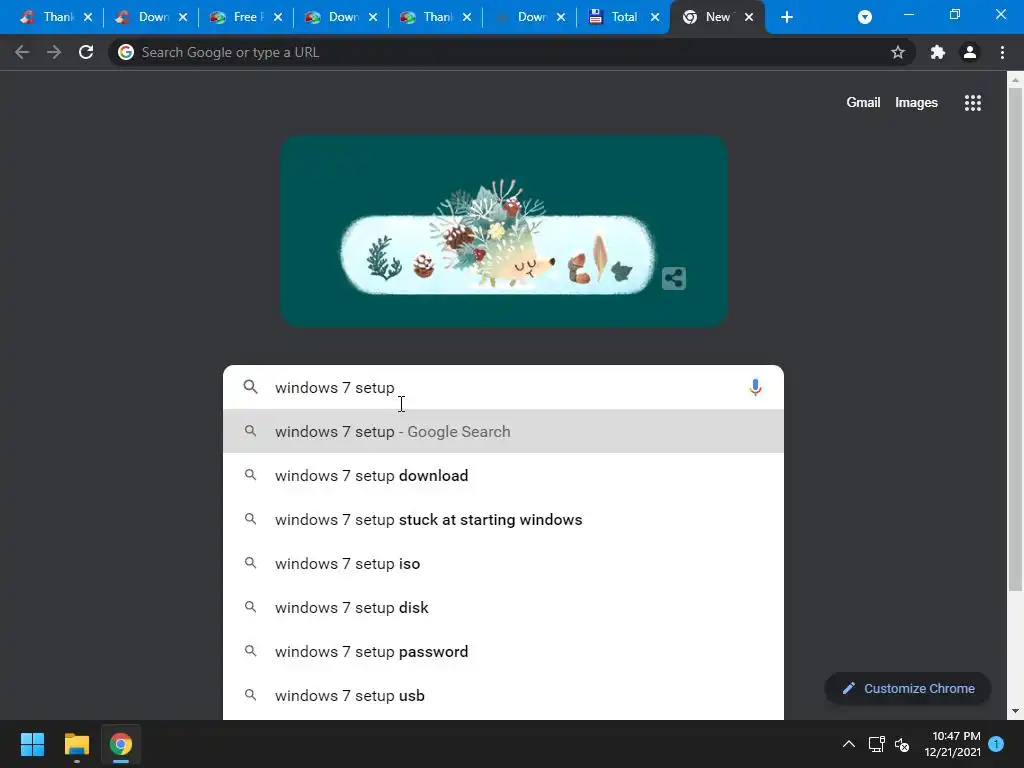Screen dimensions: 1024x768
Task: Start voice search with the microphone
Action: 755,387
